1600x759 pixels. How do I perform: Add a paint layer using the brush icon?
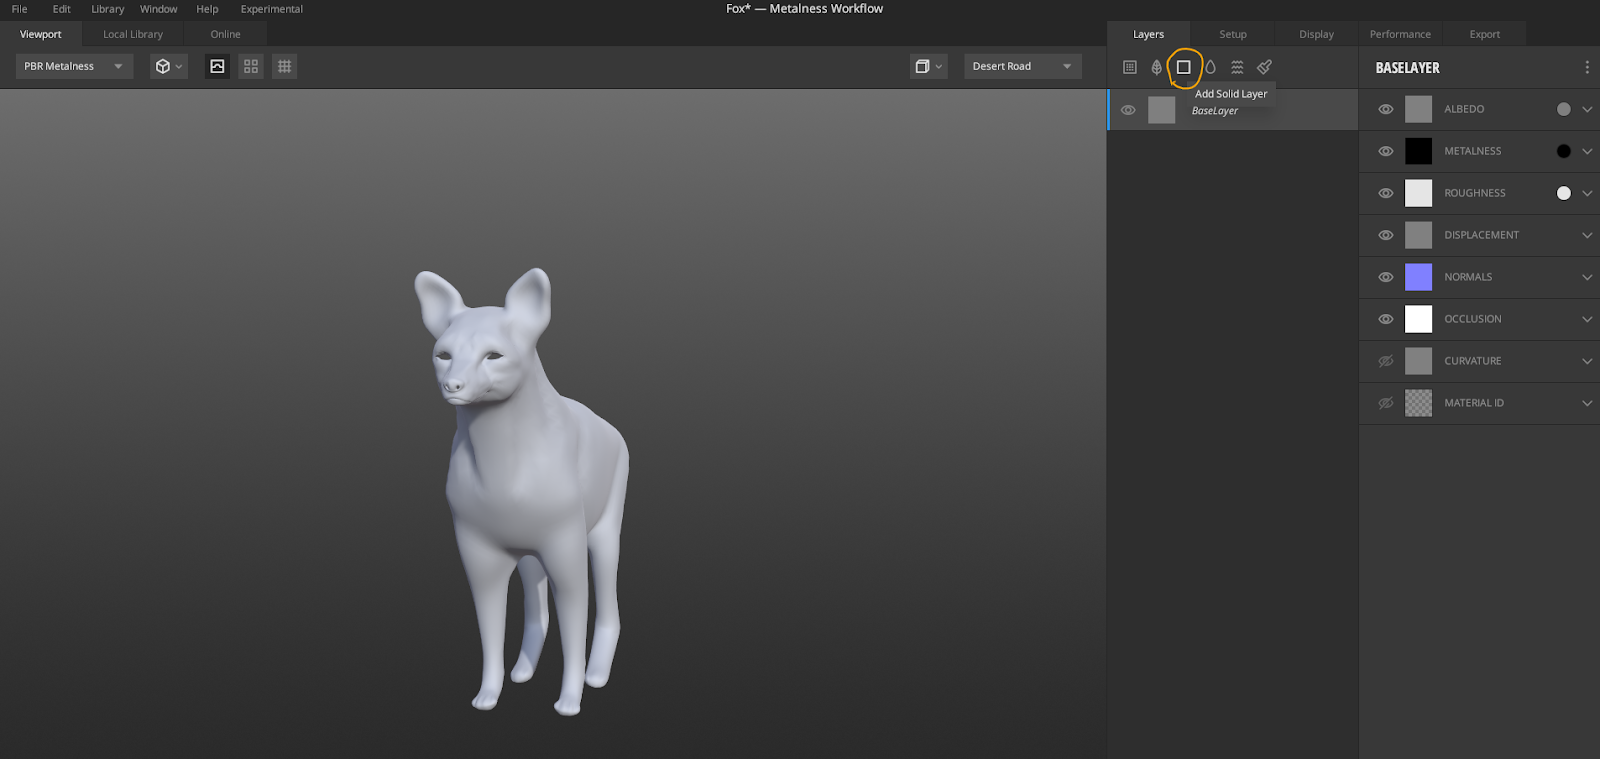click(x=1264, y=67)
